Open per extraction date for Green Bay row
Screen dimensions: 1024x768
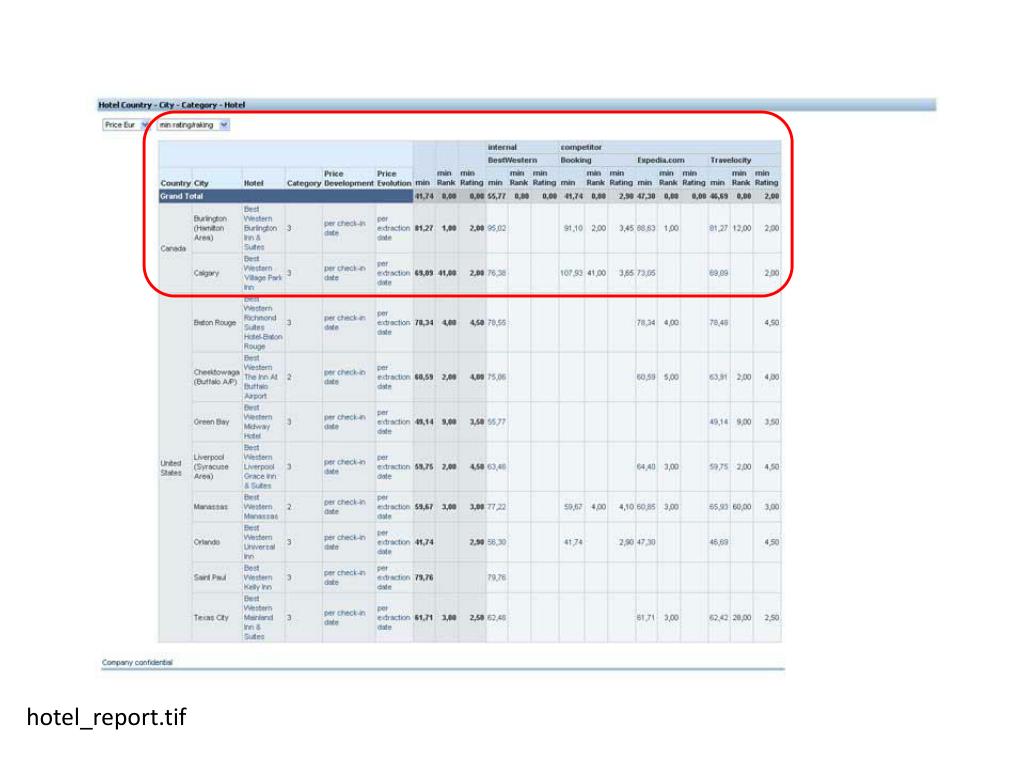(x=393, y=422)
